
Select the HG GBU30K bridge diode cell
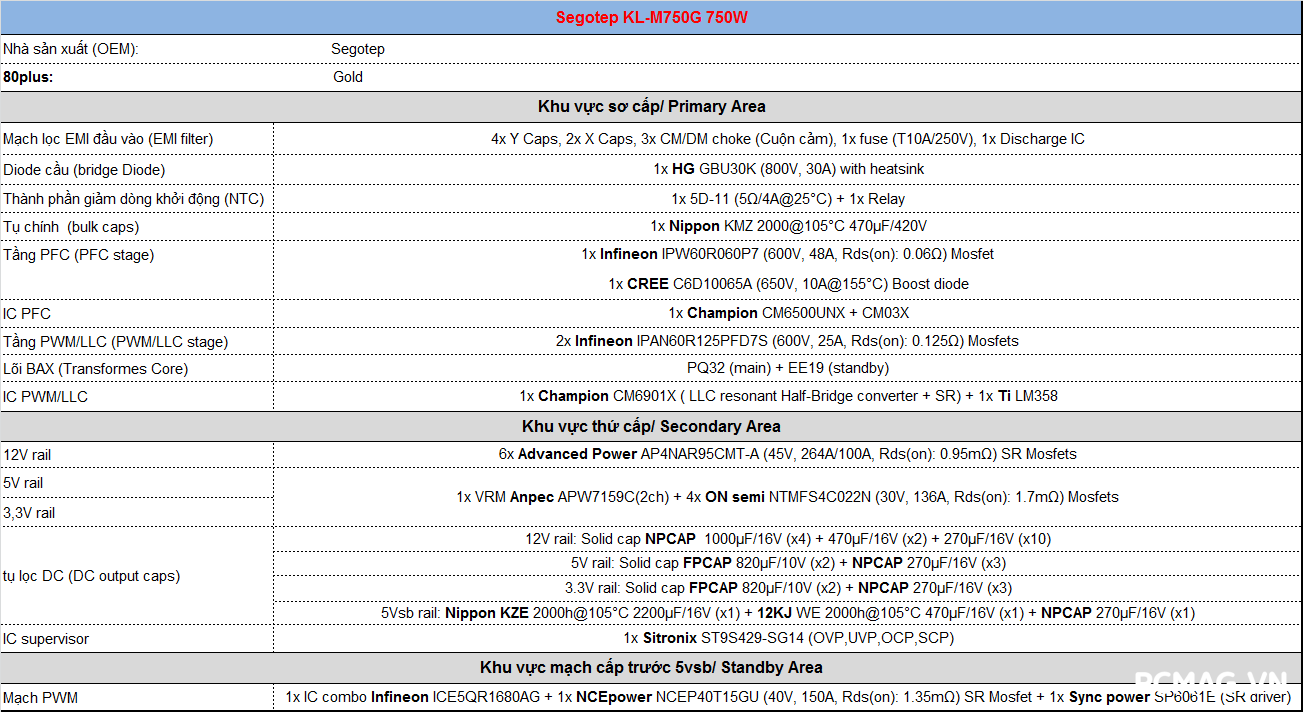click(788, 169)
